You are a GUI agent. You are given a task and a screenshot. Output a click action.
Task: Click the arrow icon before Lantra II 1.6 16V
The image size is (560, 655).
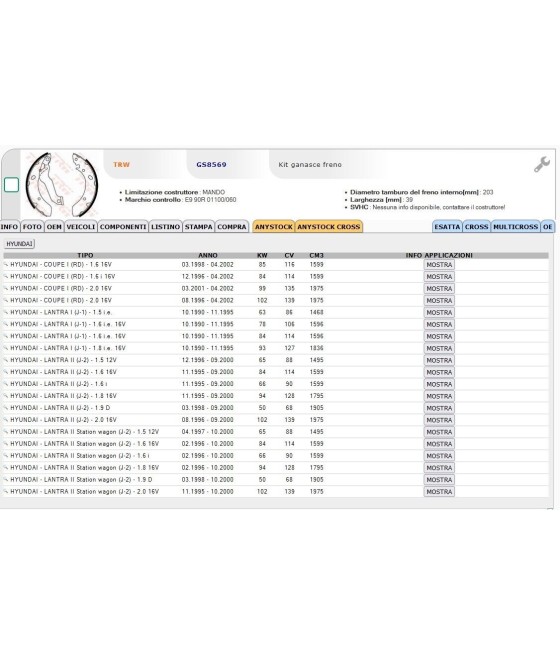click(6, 372)
